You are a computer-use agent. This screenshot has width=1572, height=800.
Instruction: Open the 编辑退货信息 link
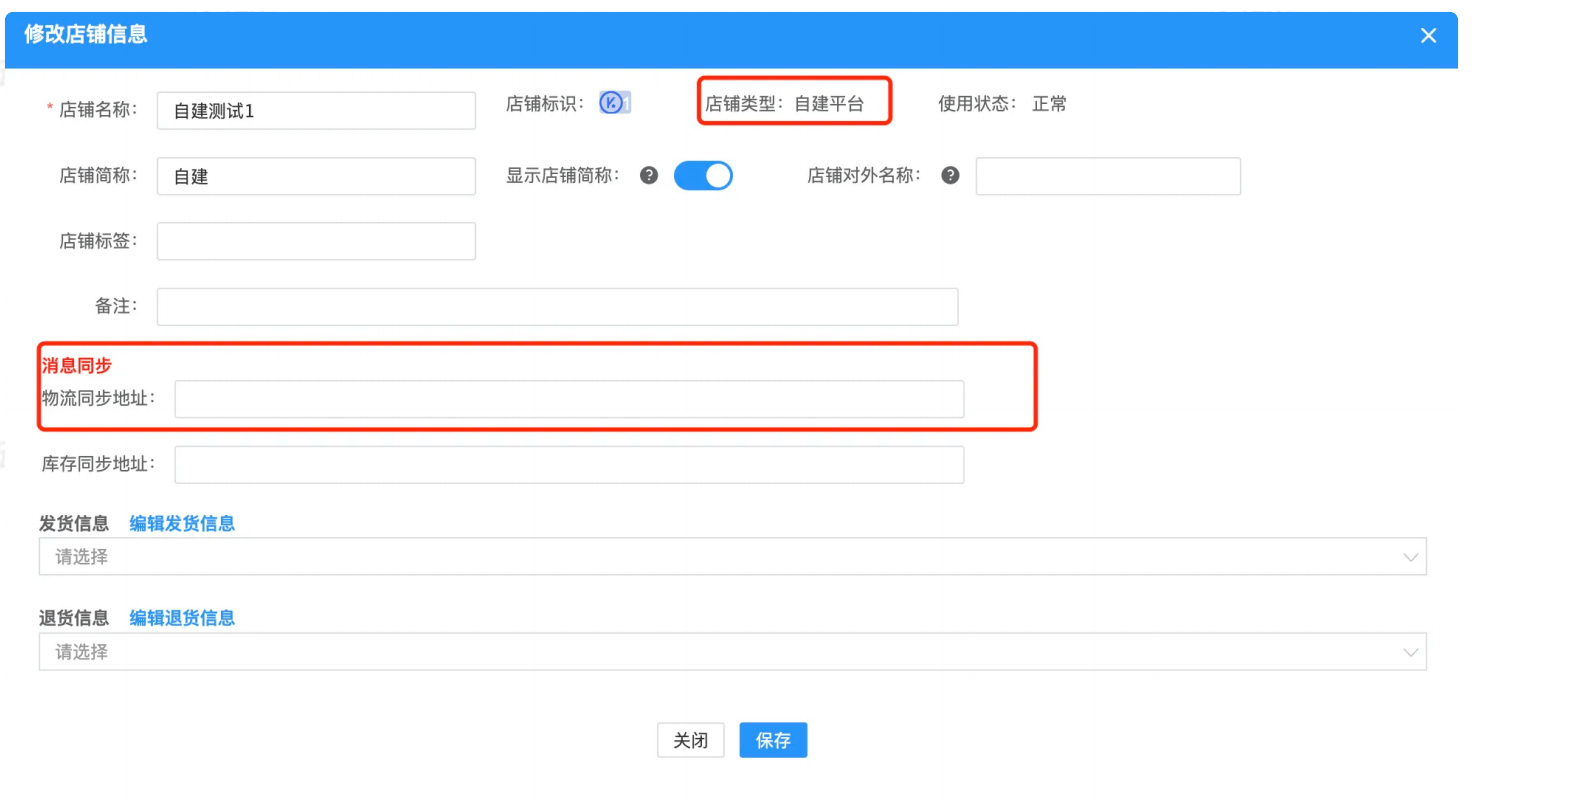[x=182, y=618]
